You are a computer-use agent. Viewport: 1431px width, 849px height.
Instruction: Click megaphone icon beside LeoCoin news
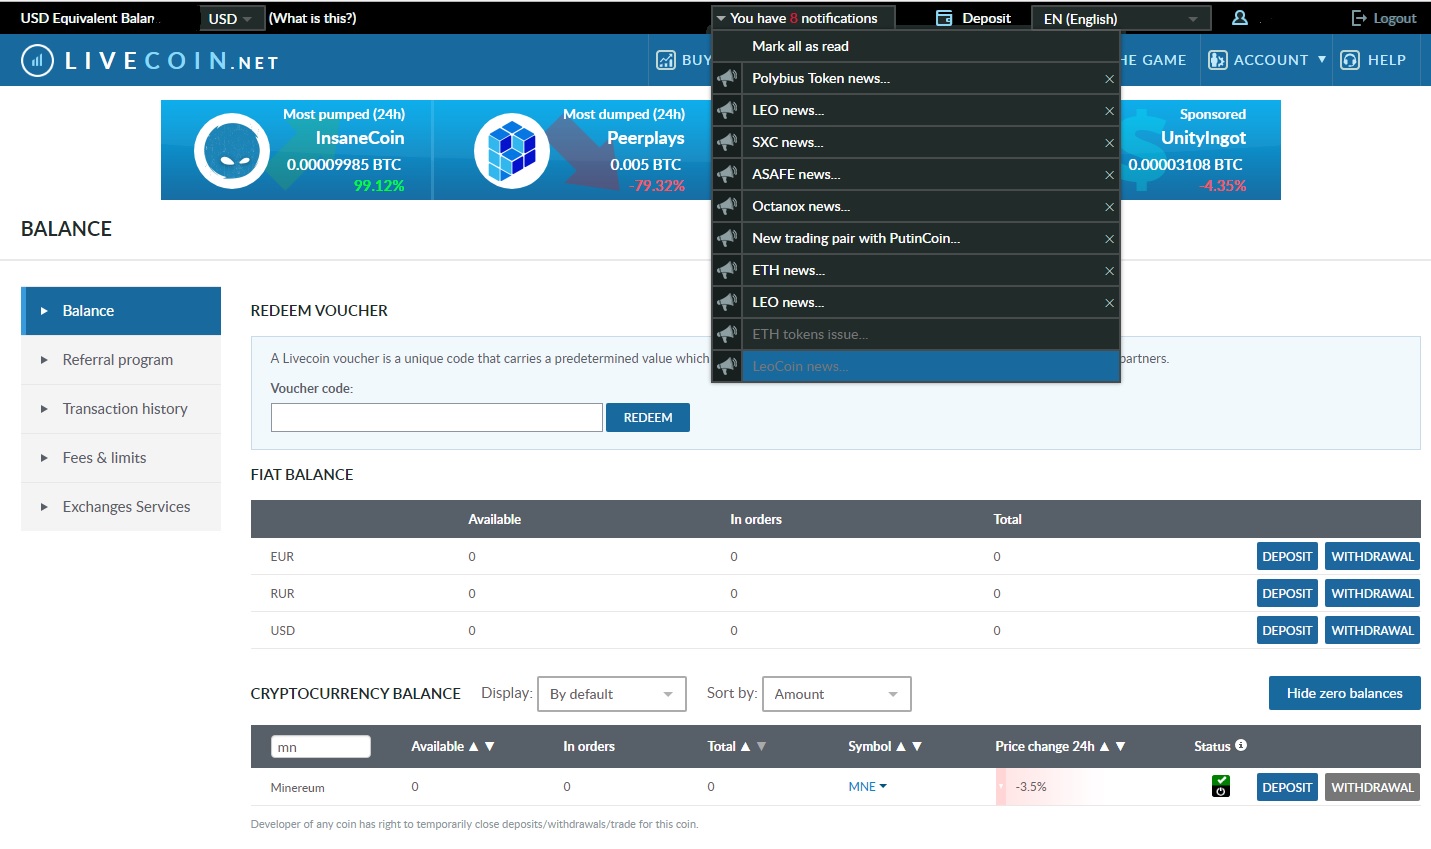[727, 366]
